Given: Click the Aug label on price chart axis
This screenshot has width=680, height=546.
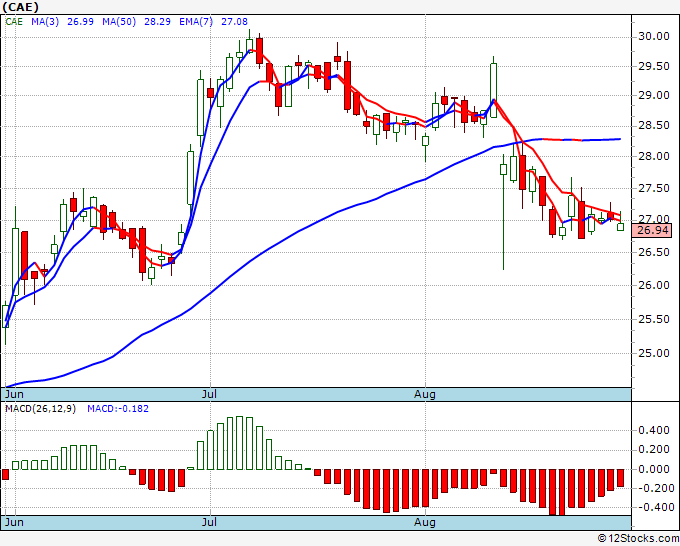Looking at the screenshot, I should point(425,394).
